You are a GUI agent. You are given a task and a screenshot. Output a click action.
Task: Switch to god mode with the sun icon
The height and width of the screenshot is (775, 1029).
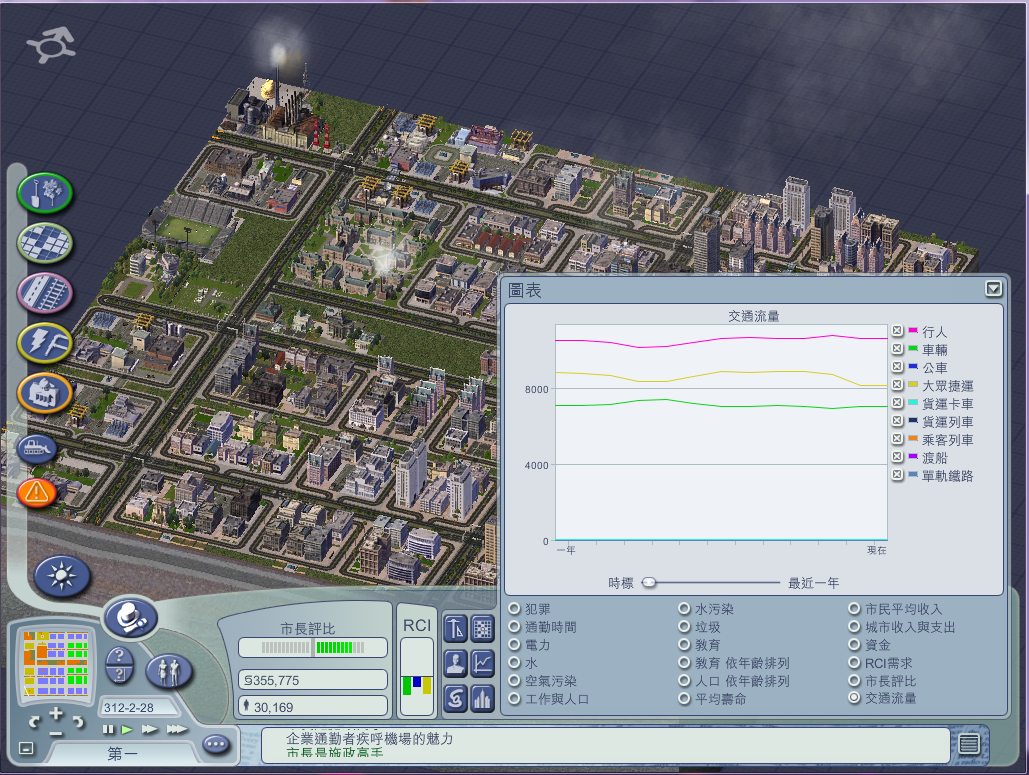(x=62, y=576)
